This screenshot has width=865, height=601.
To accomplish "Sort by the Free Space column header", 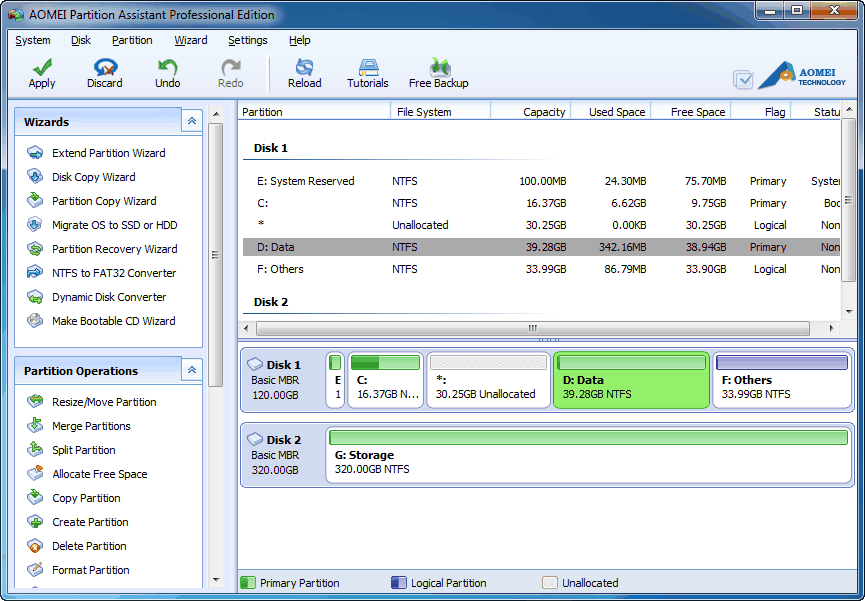I will [691, 111].
